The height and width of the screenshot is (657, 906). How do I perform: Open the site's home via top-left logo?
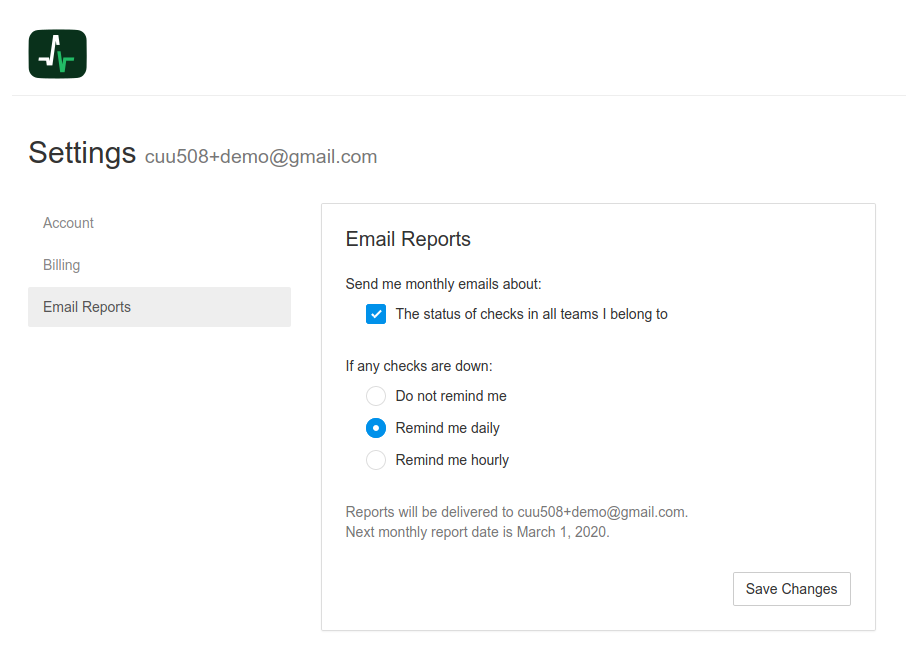pyautogui.click(x=56, y=53)
